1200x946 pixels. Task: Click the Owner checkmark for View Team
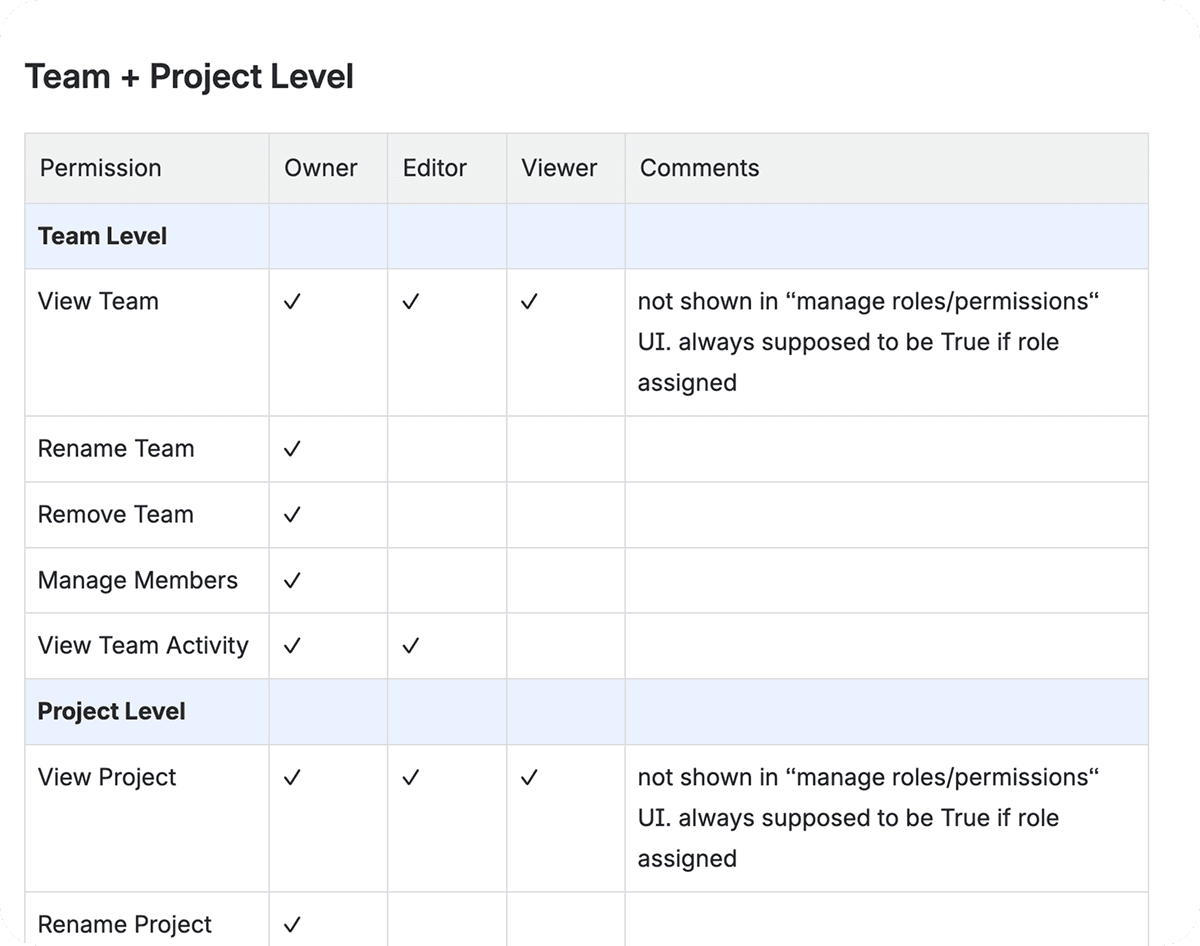click(292, 302)
